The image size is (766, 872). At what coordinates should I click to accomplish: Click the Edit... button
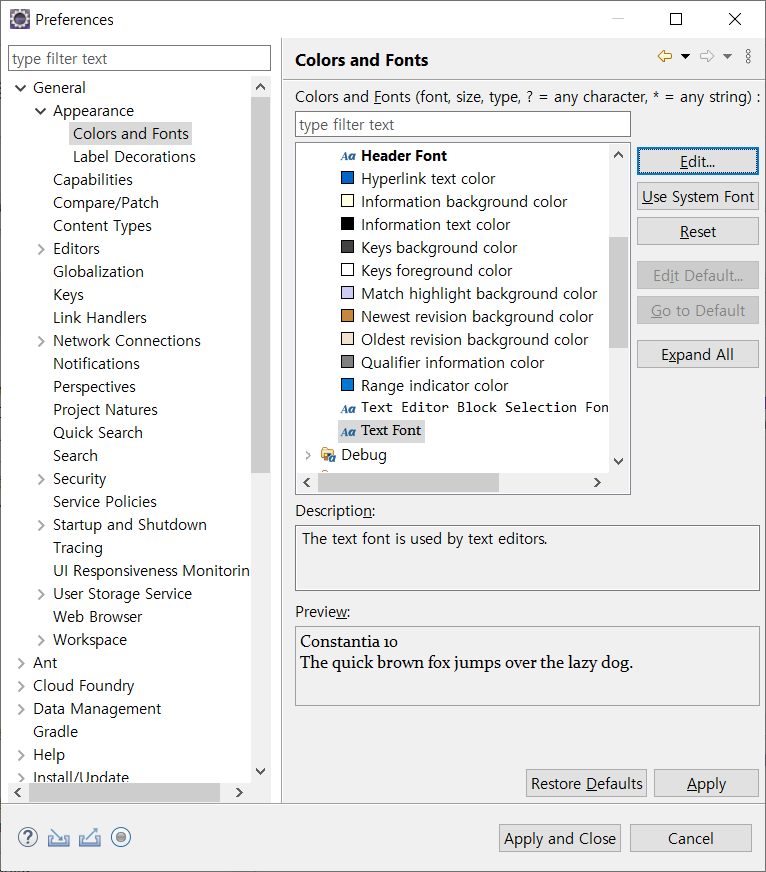(698, 161)
